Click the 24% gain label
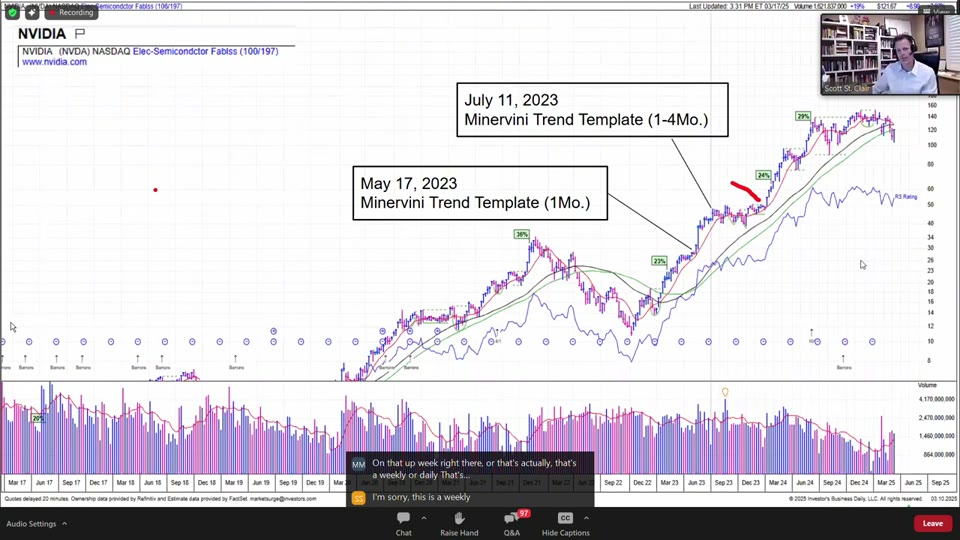The width and height of the screenshot is (960, 540). [763, 175]
